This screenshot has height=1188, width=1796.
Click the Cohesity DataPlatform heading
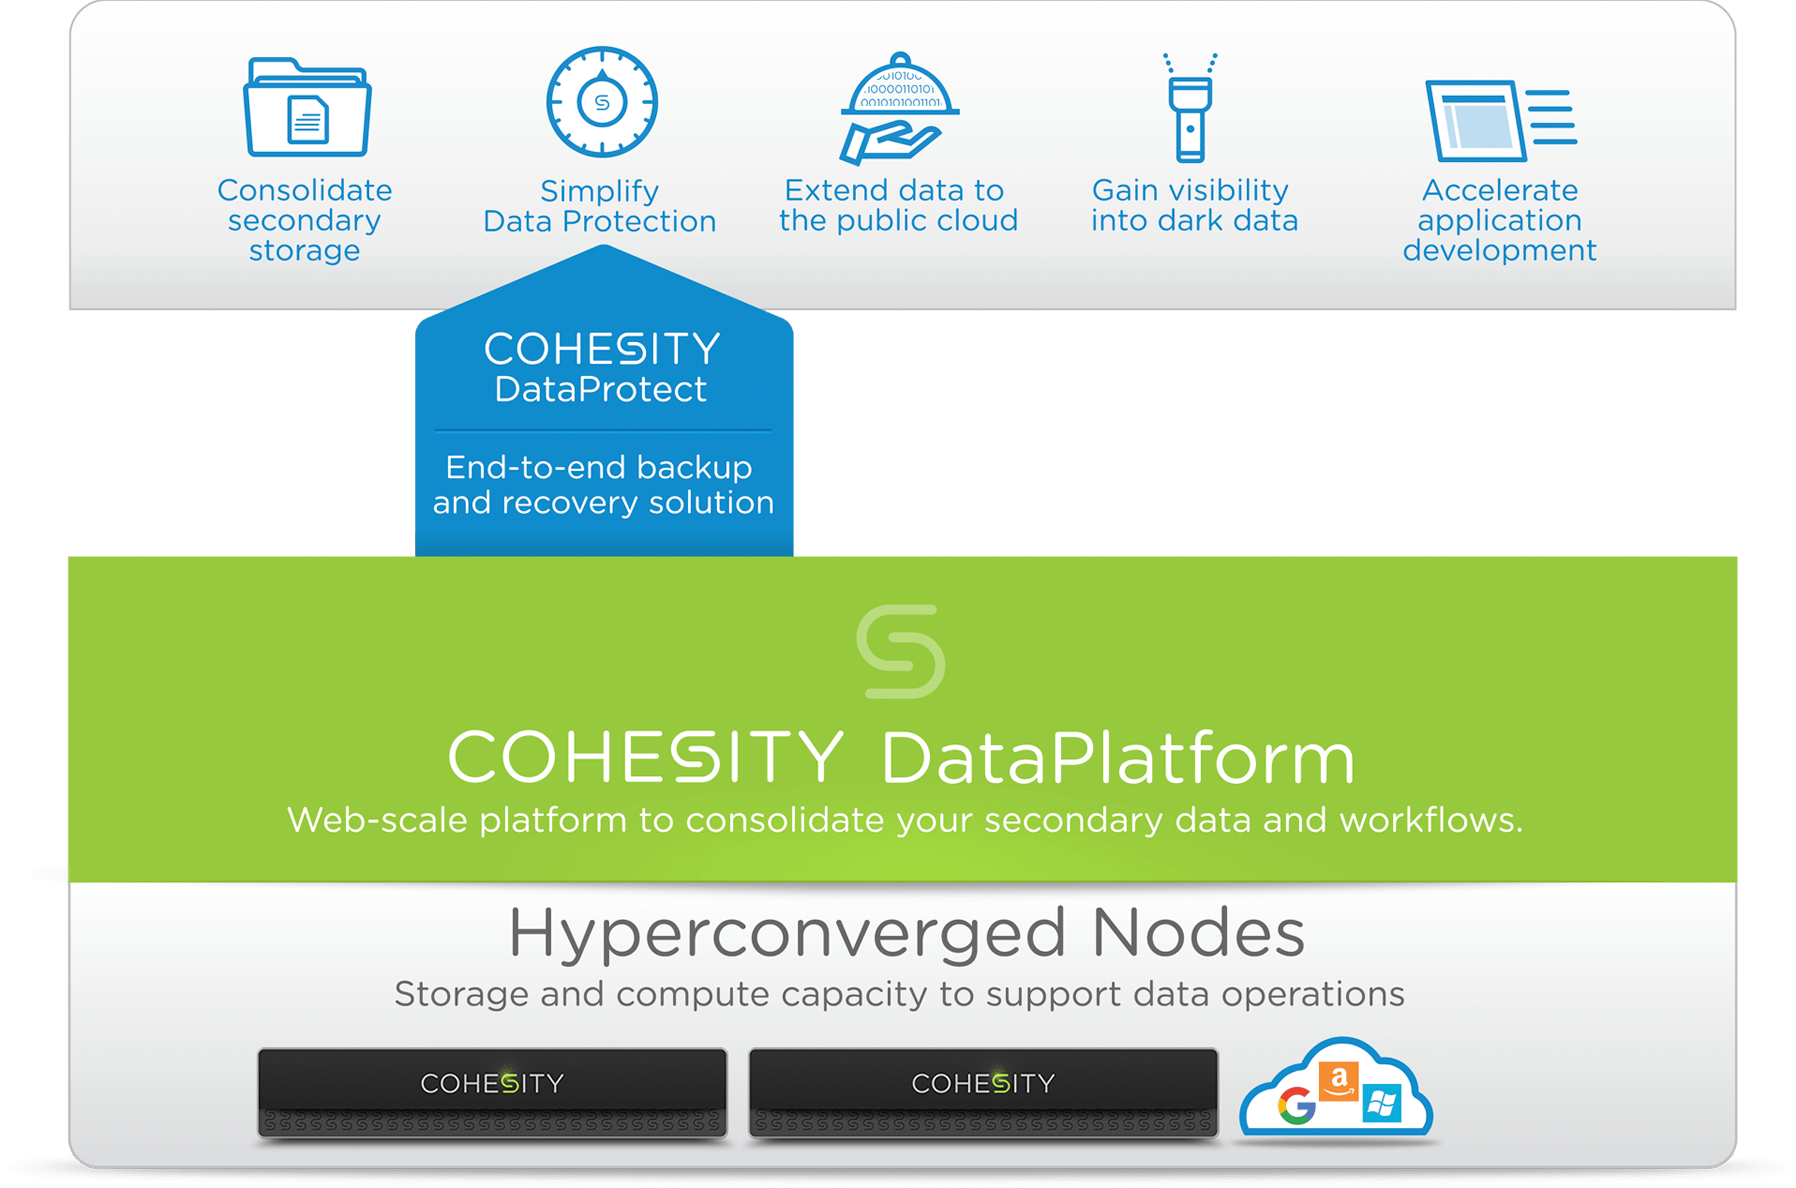(901, 757)
